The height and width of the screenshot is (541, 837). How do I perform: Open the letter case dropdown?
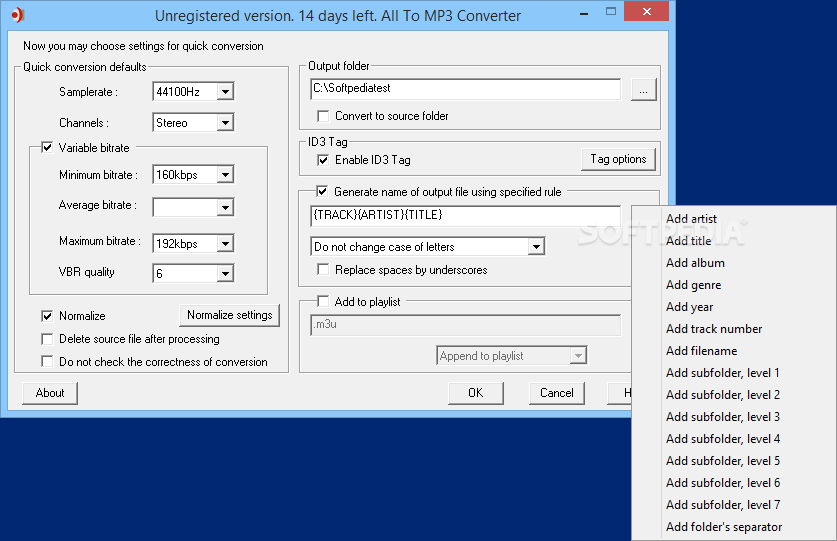(536, 247)
